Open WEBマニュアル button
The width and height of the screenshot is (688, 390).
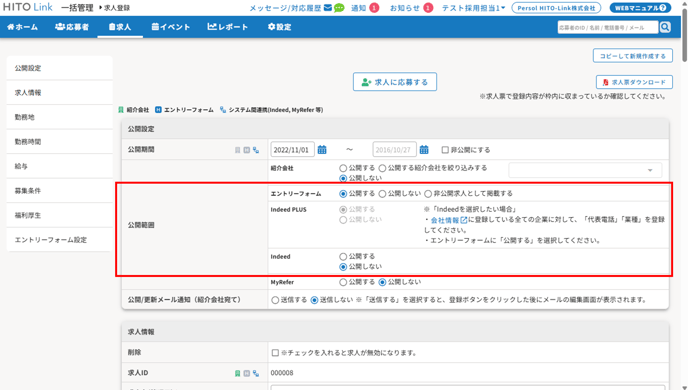point(640,8)
